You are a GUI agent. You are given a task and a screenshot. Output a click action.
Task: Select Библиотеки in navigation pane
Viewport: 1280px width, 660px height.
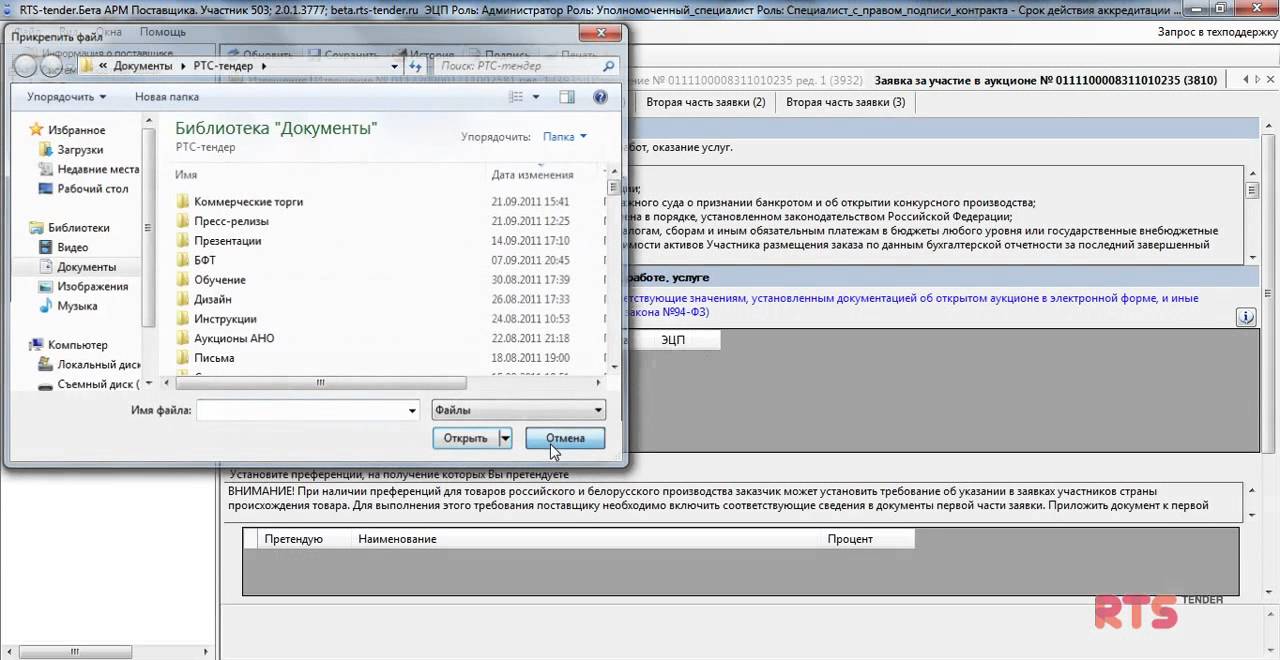[79, 228]
